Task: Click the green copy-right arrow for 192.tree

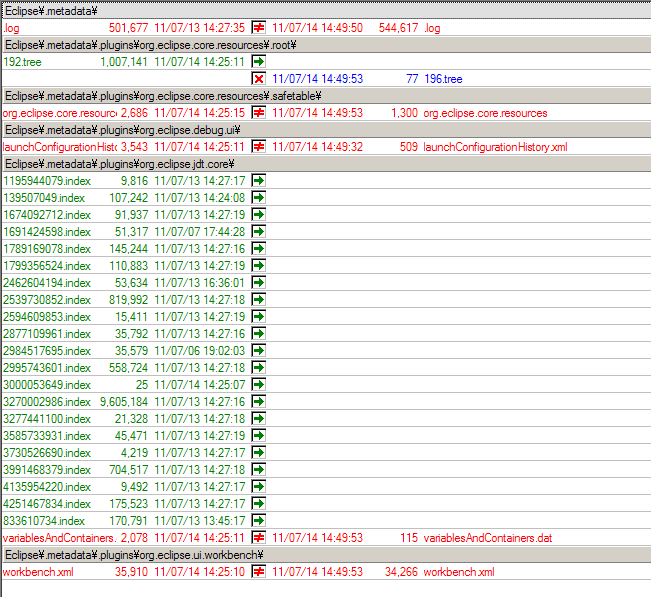Action: [x=259, y=62]
